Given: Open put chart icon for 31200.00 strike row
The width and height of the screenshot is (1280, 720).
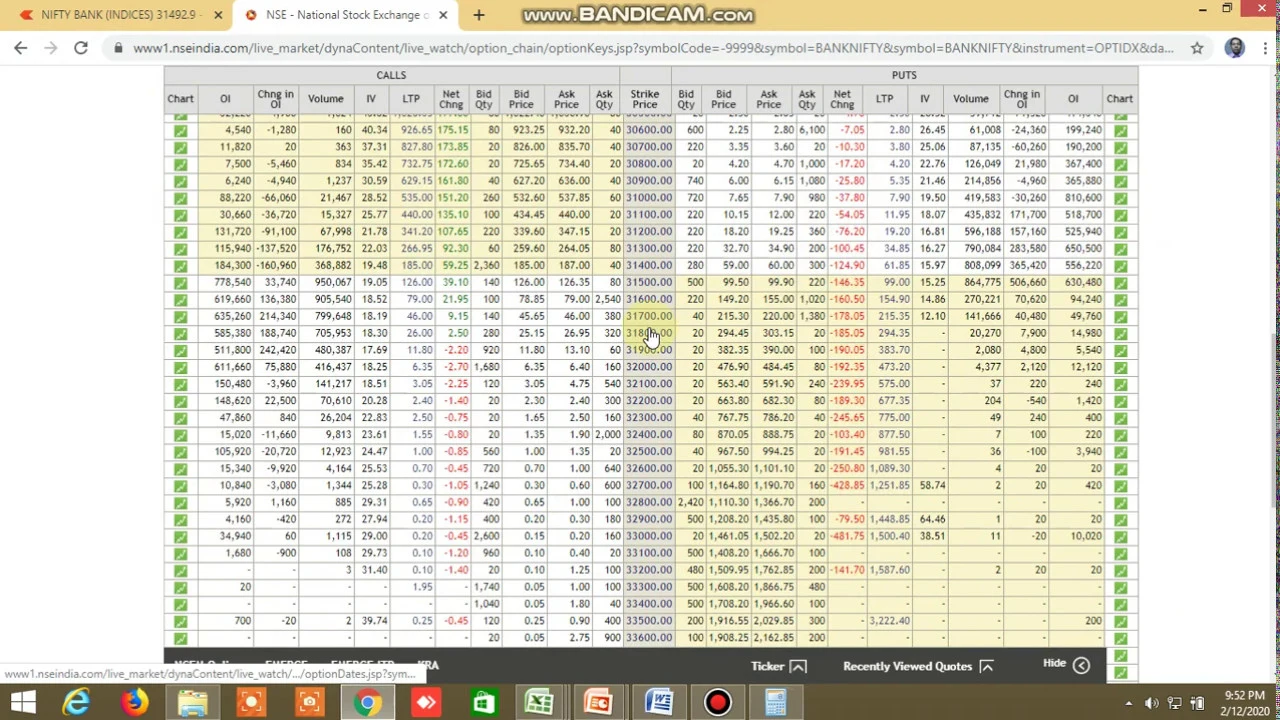Looking at the screenshot, I should coord(1120,232).
